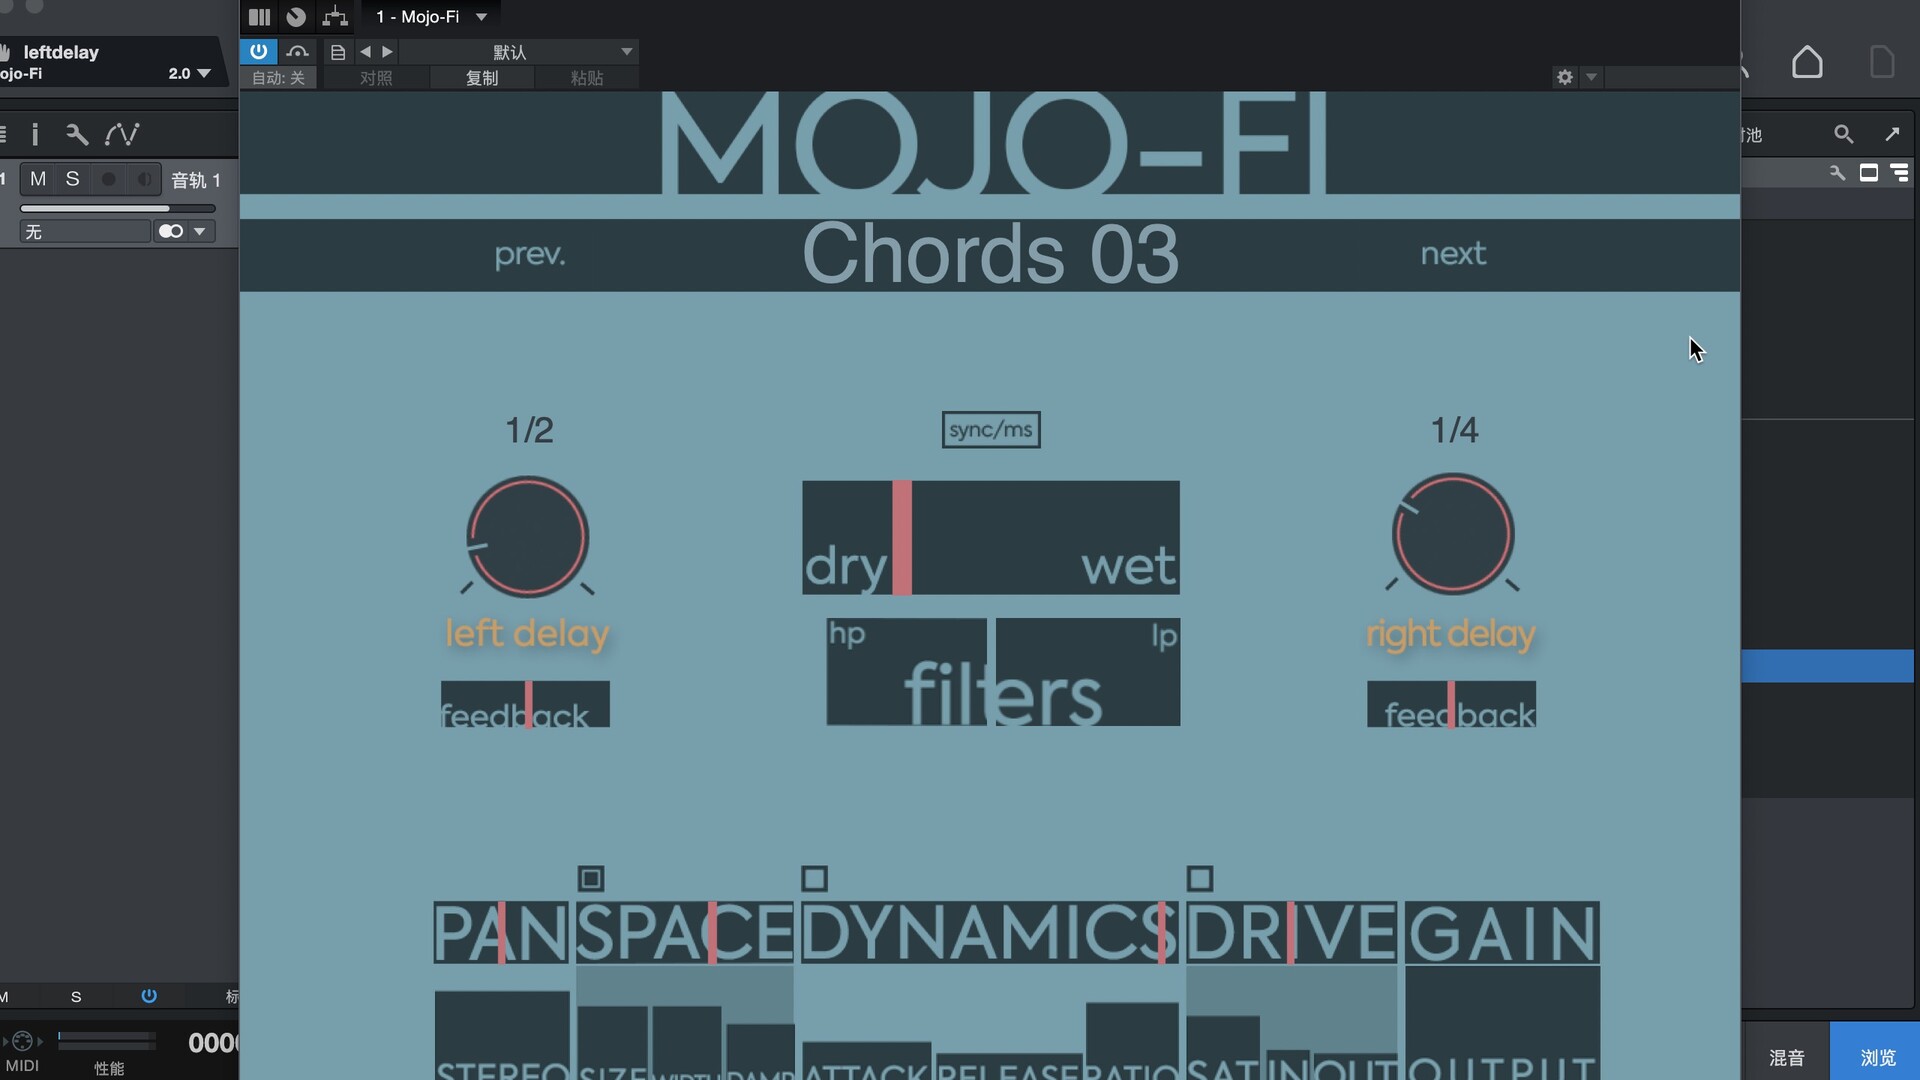This screenshot has height=1080, width=1920.
Task: Click the channel columns icon in plugin header
Action: tap(259, 16)
